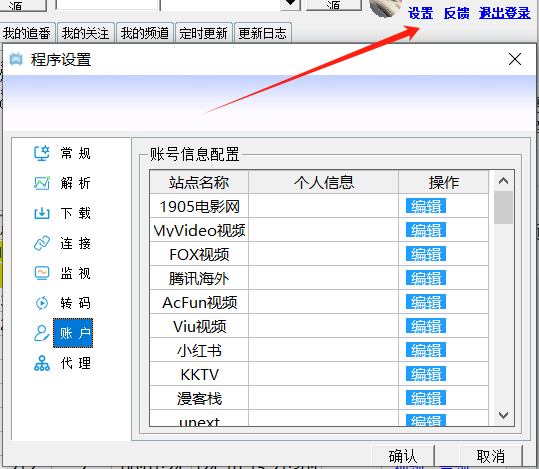Edit account for MvVideo视频
This screenshot has width=539, height=469.
coord(426,230)
